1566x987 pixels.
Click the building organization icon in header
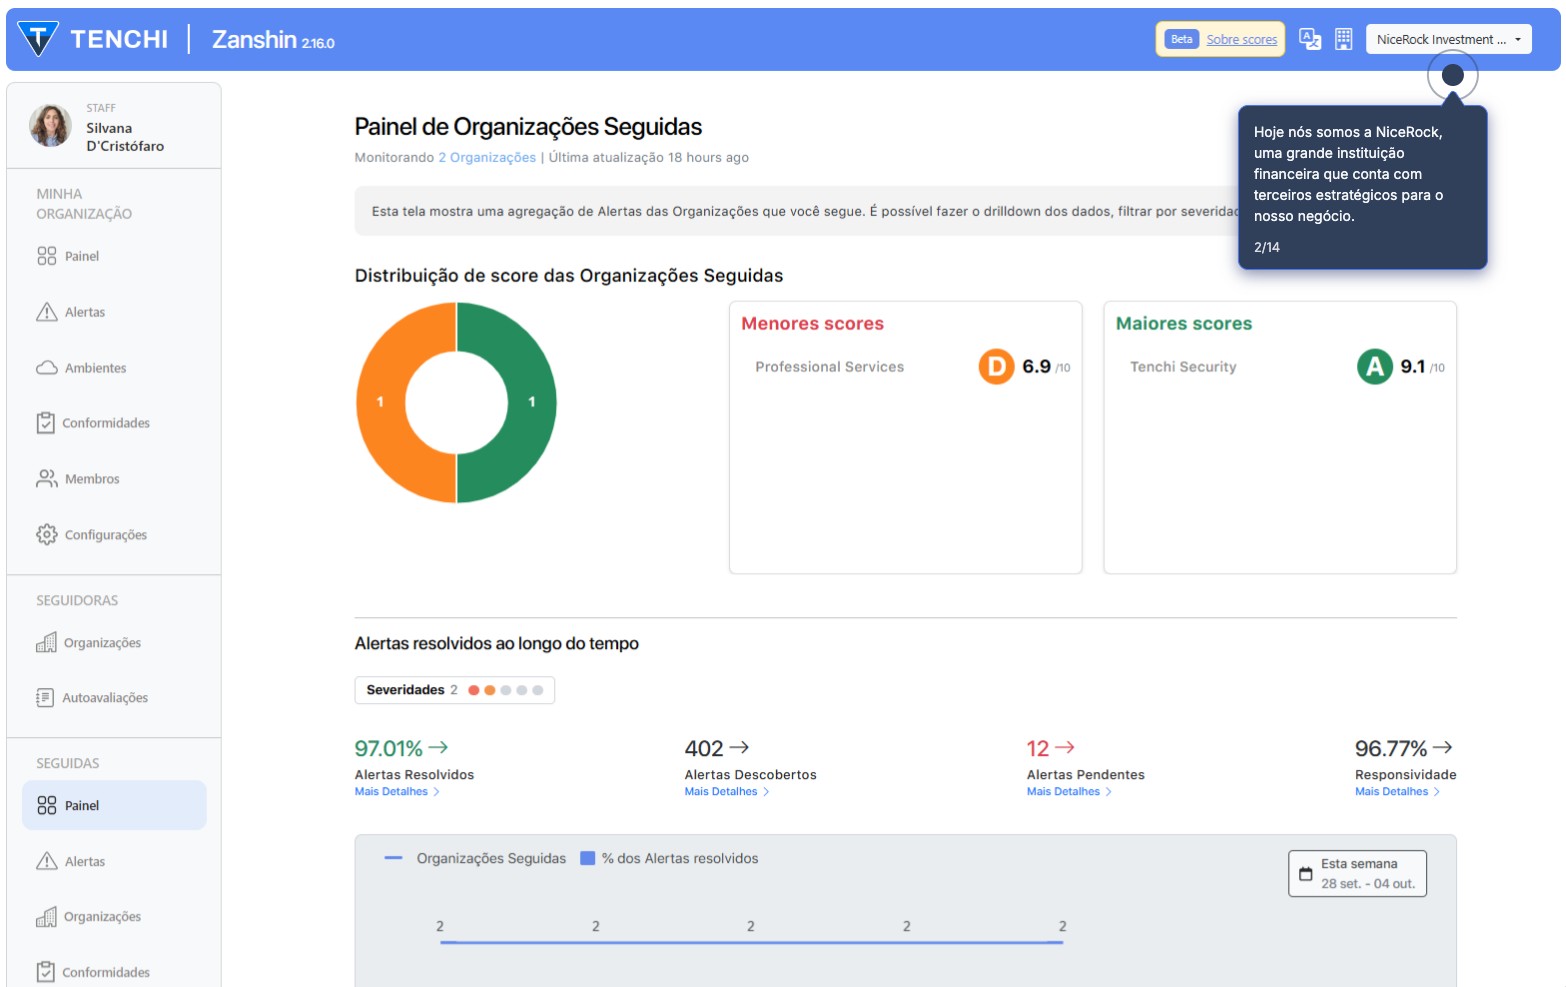[1344, 39]
